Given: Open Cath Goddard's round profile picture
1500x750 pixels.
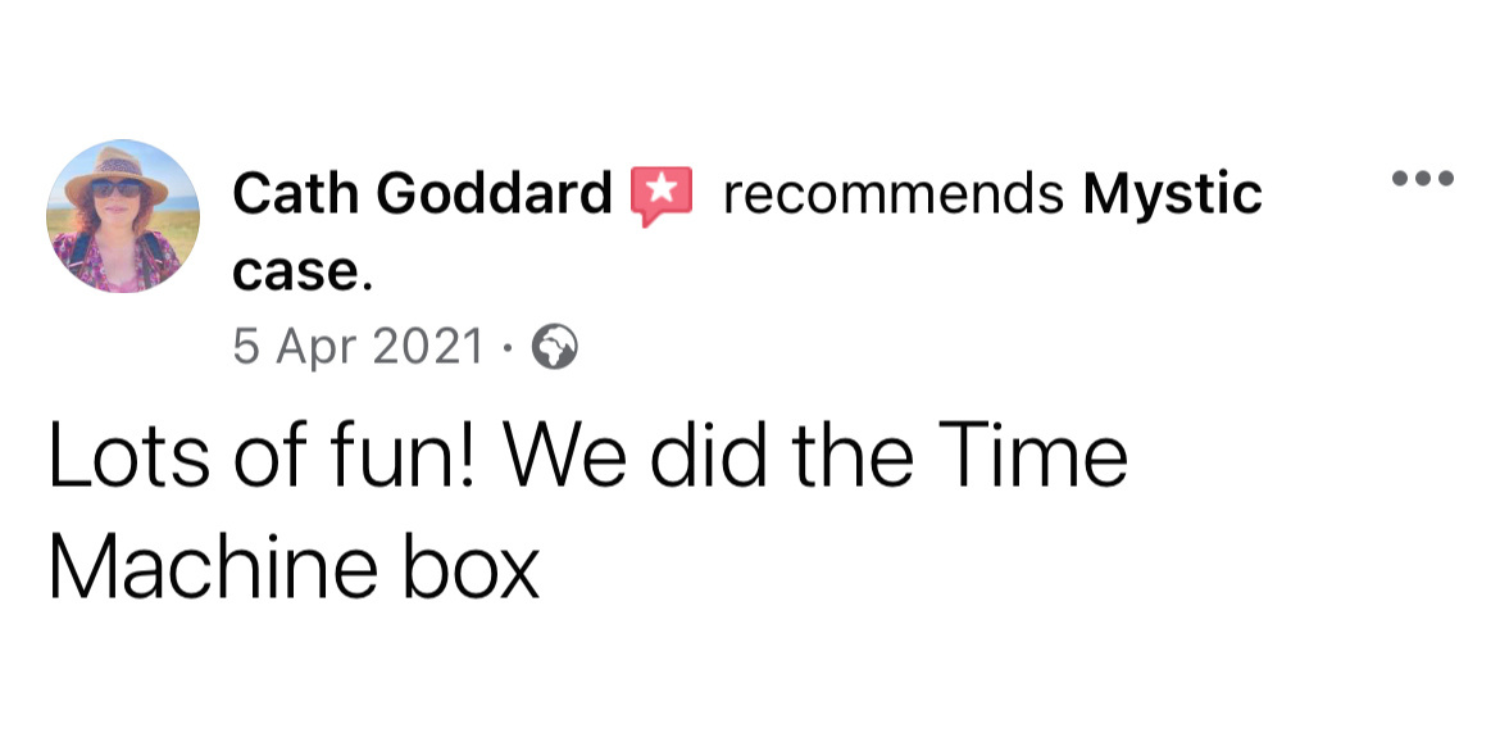Looking at the screenshot, I should (x=123, y=216).
